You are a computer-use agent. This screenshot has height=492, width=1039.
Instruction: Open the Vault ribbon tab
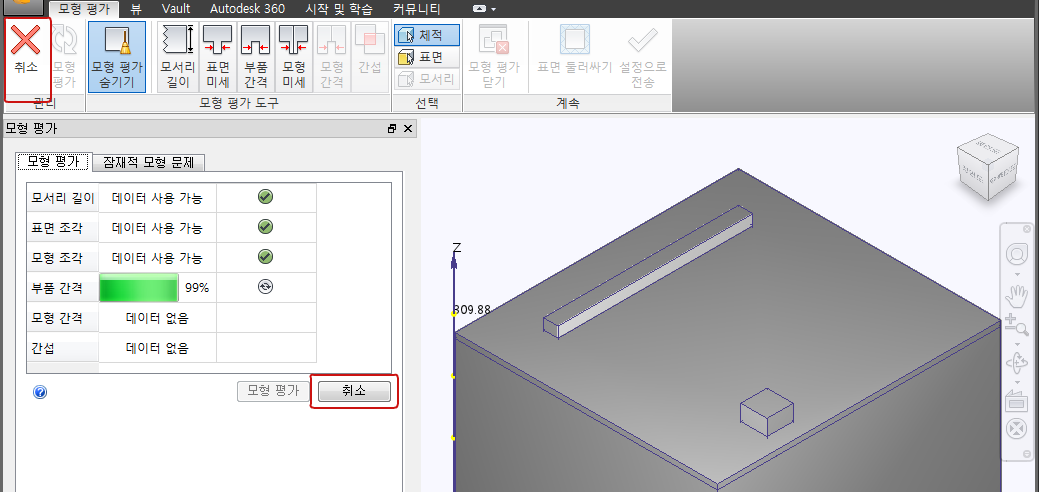[176, 9]
